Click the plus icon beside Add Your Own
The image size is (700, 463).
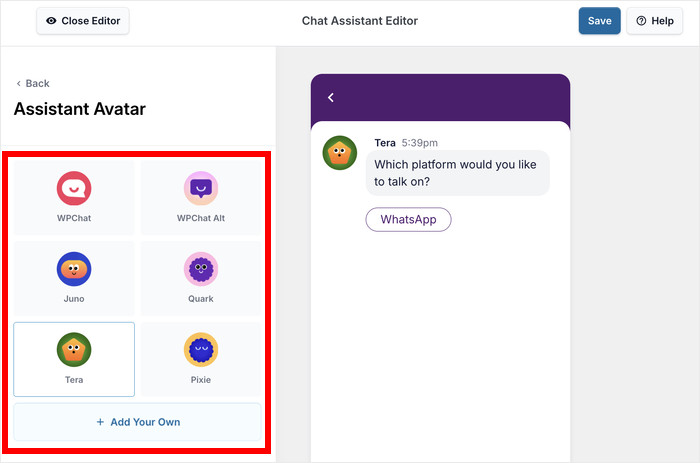pos(100,422)
